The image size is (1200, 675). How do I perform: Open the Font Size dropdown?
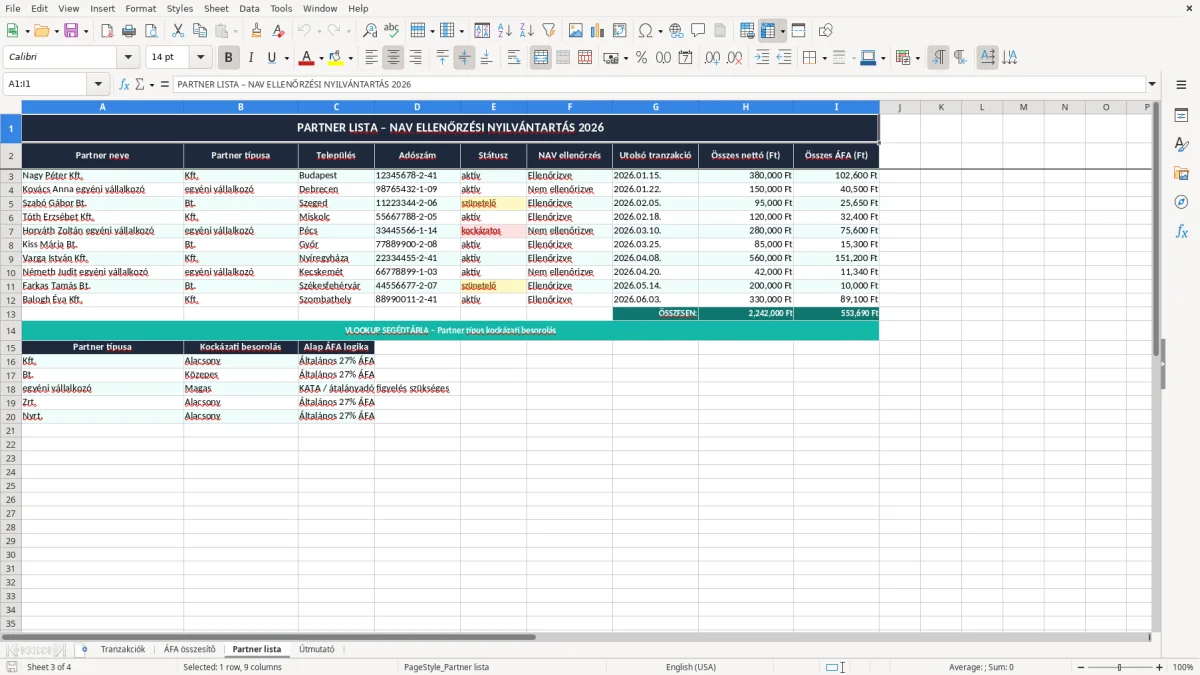pos(201,58)
